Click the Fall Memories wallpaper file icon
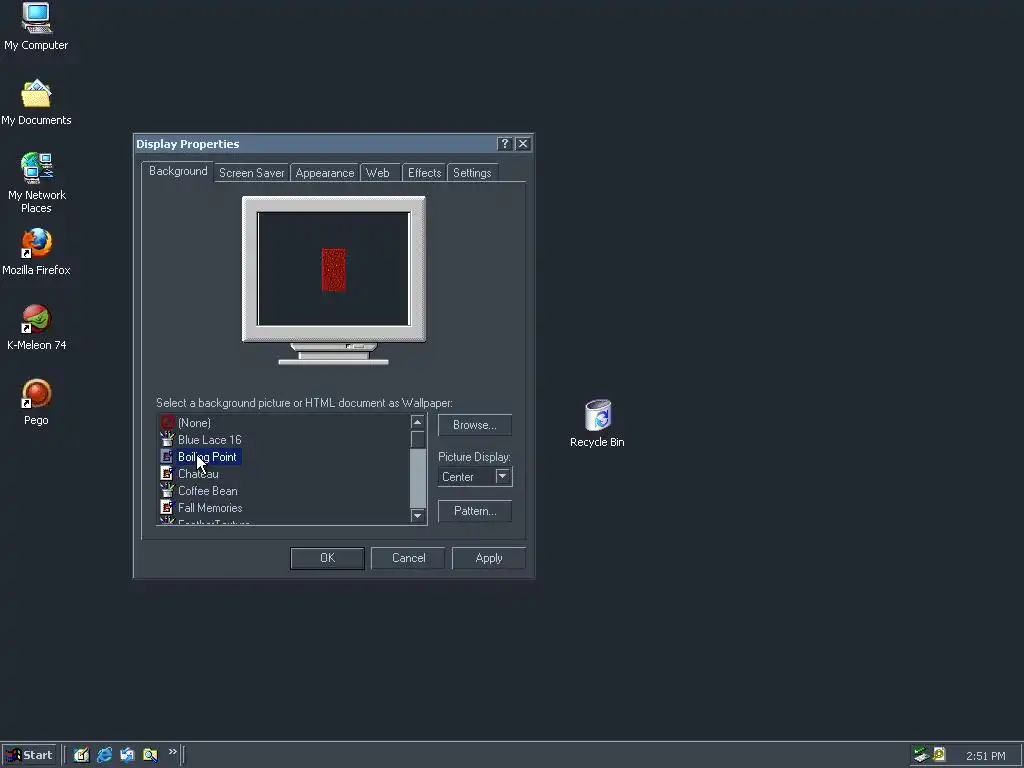 coord(167,507)
